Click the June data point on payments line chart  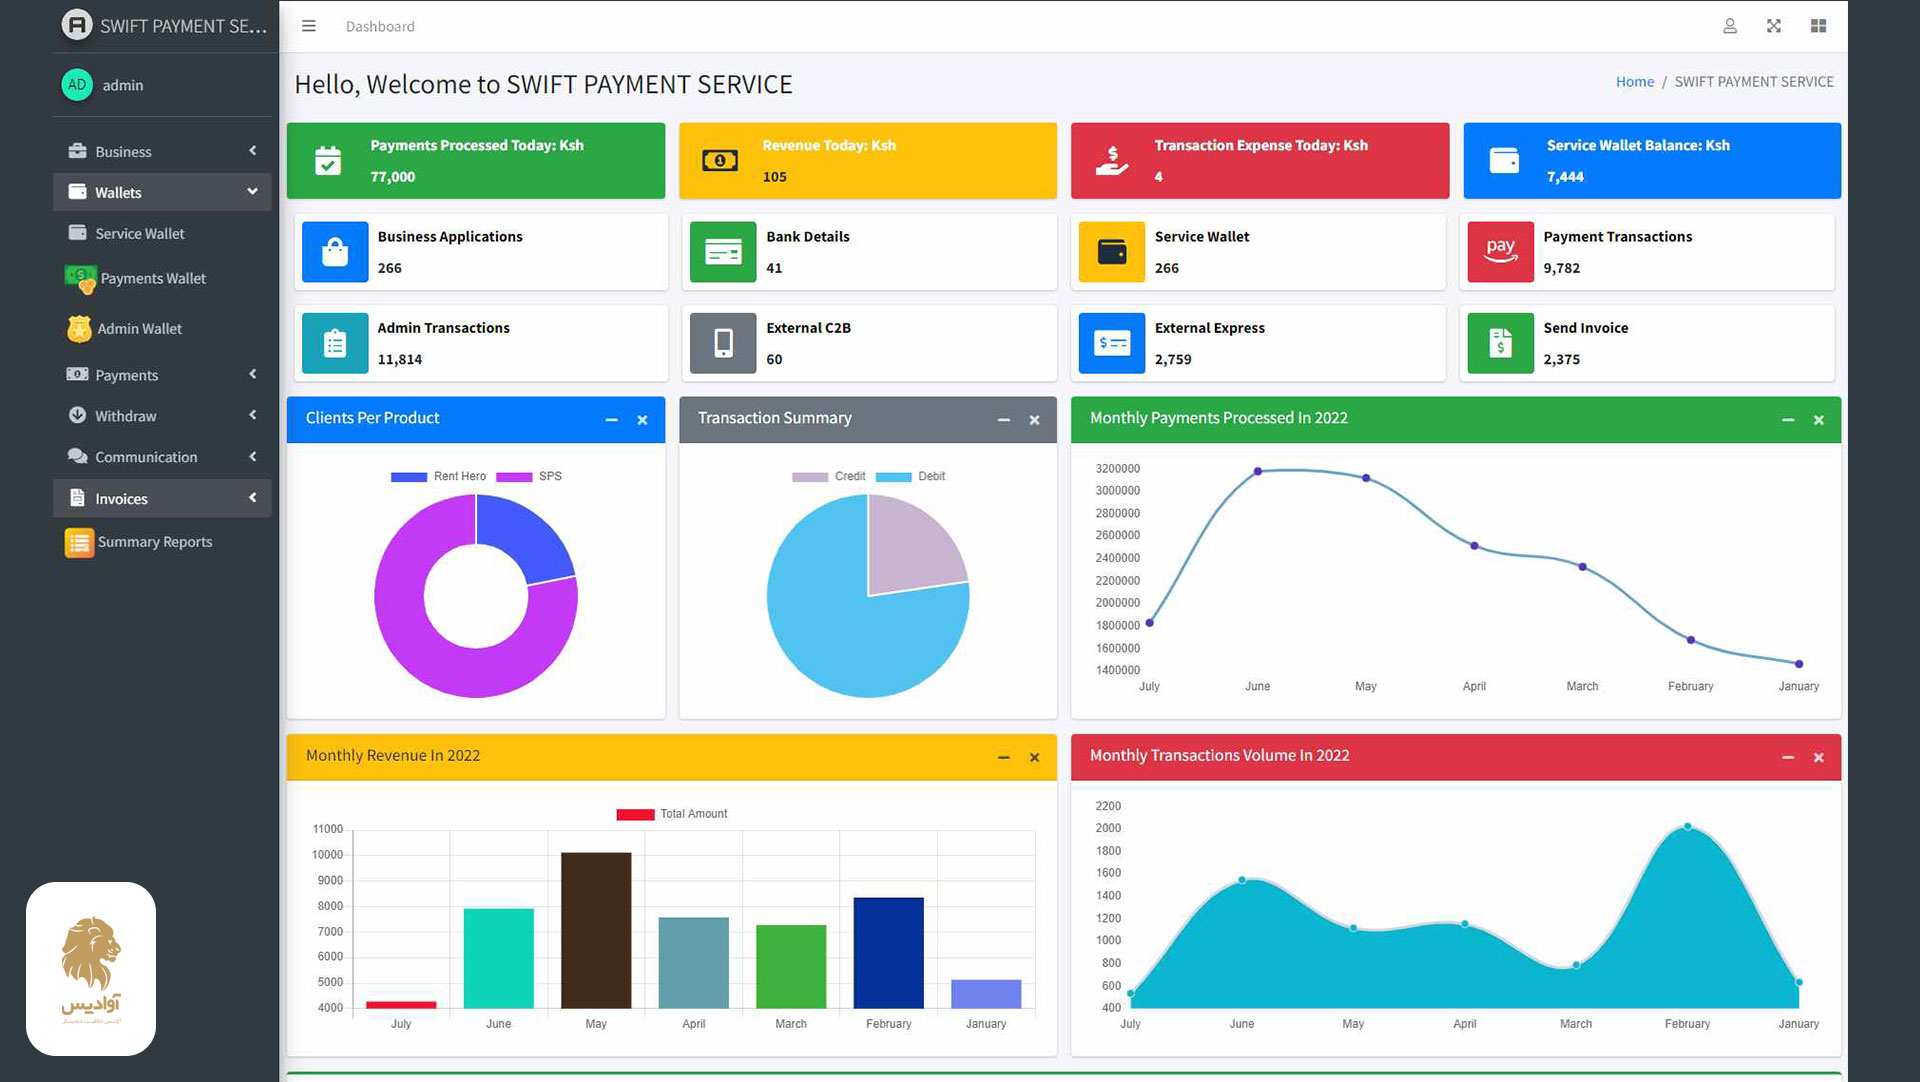[x=1258, y=471]
